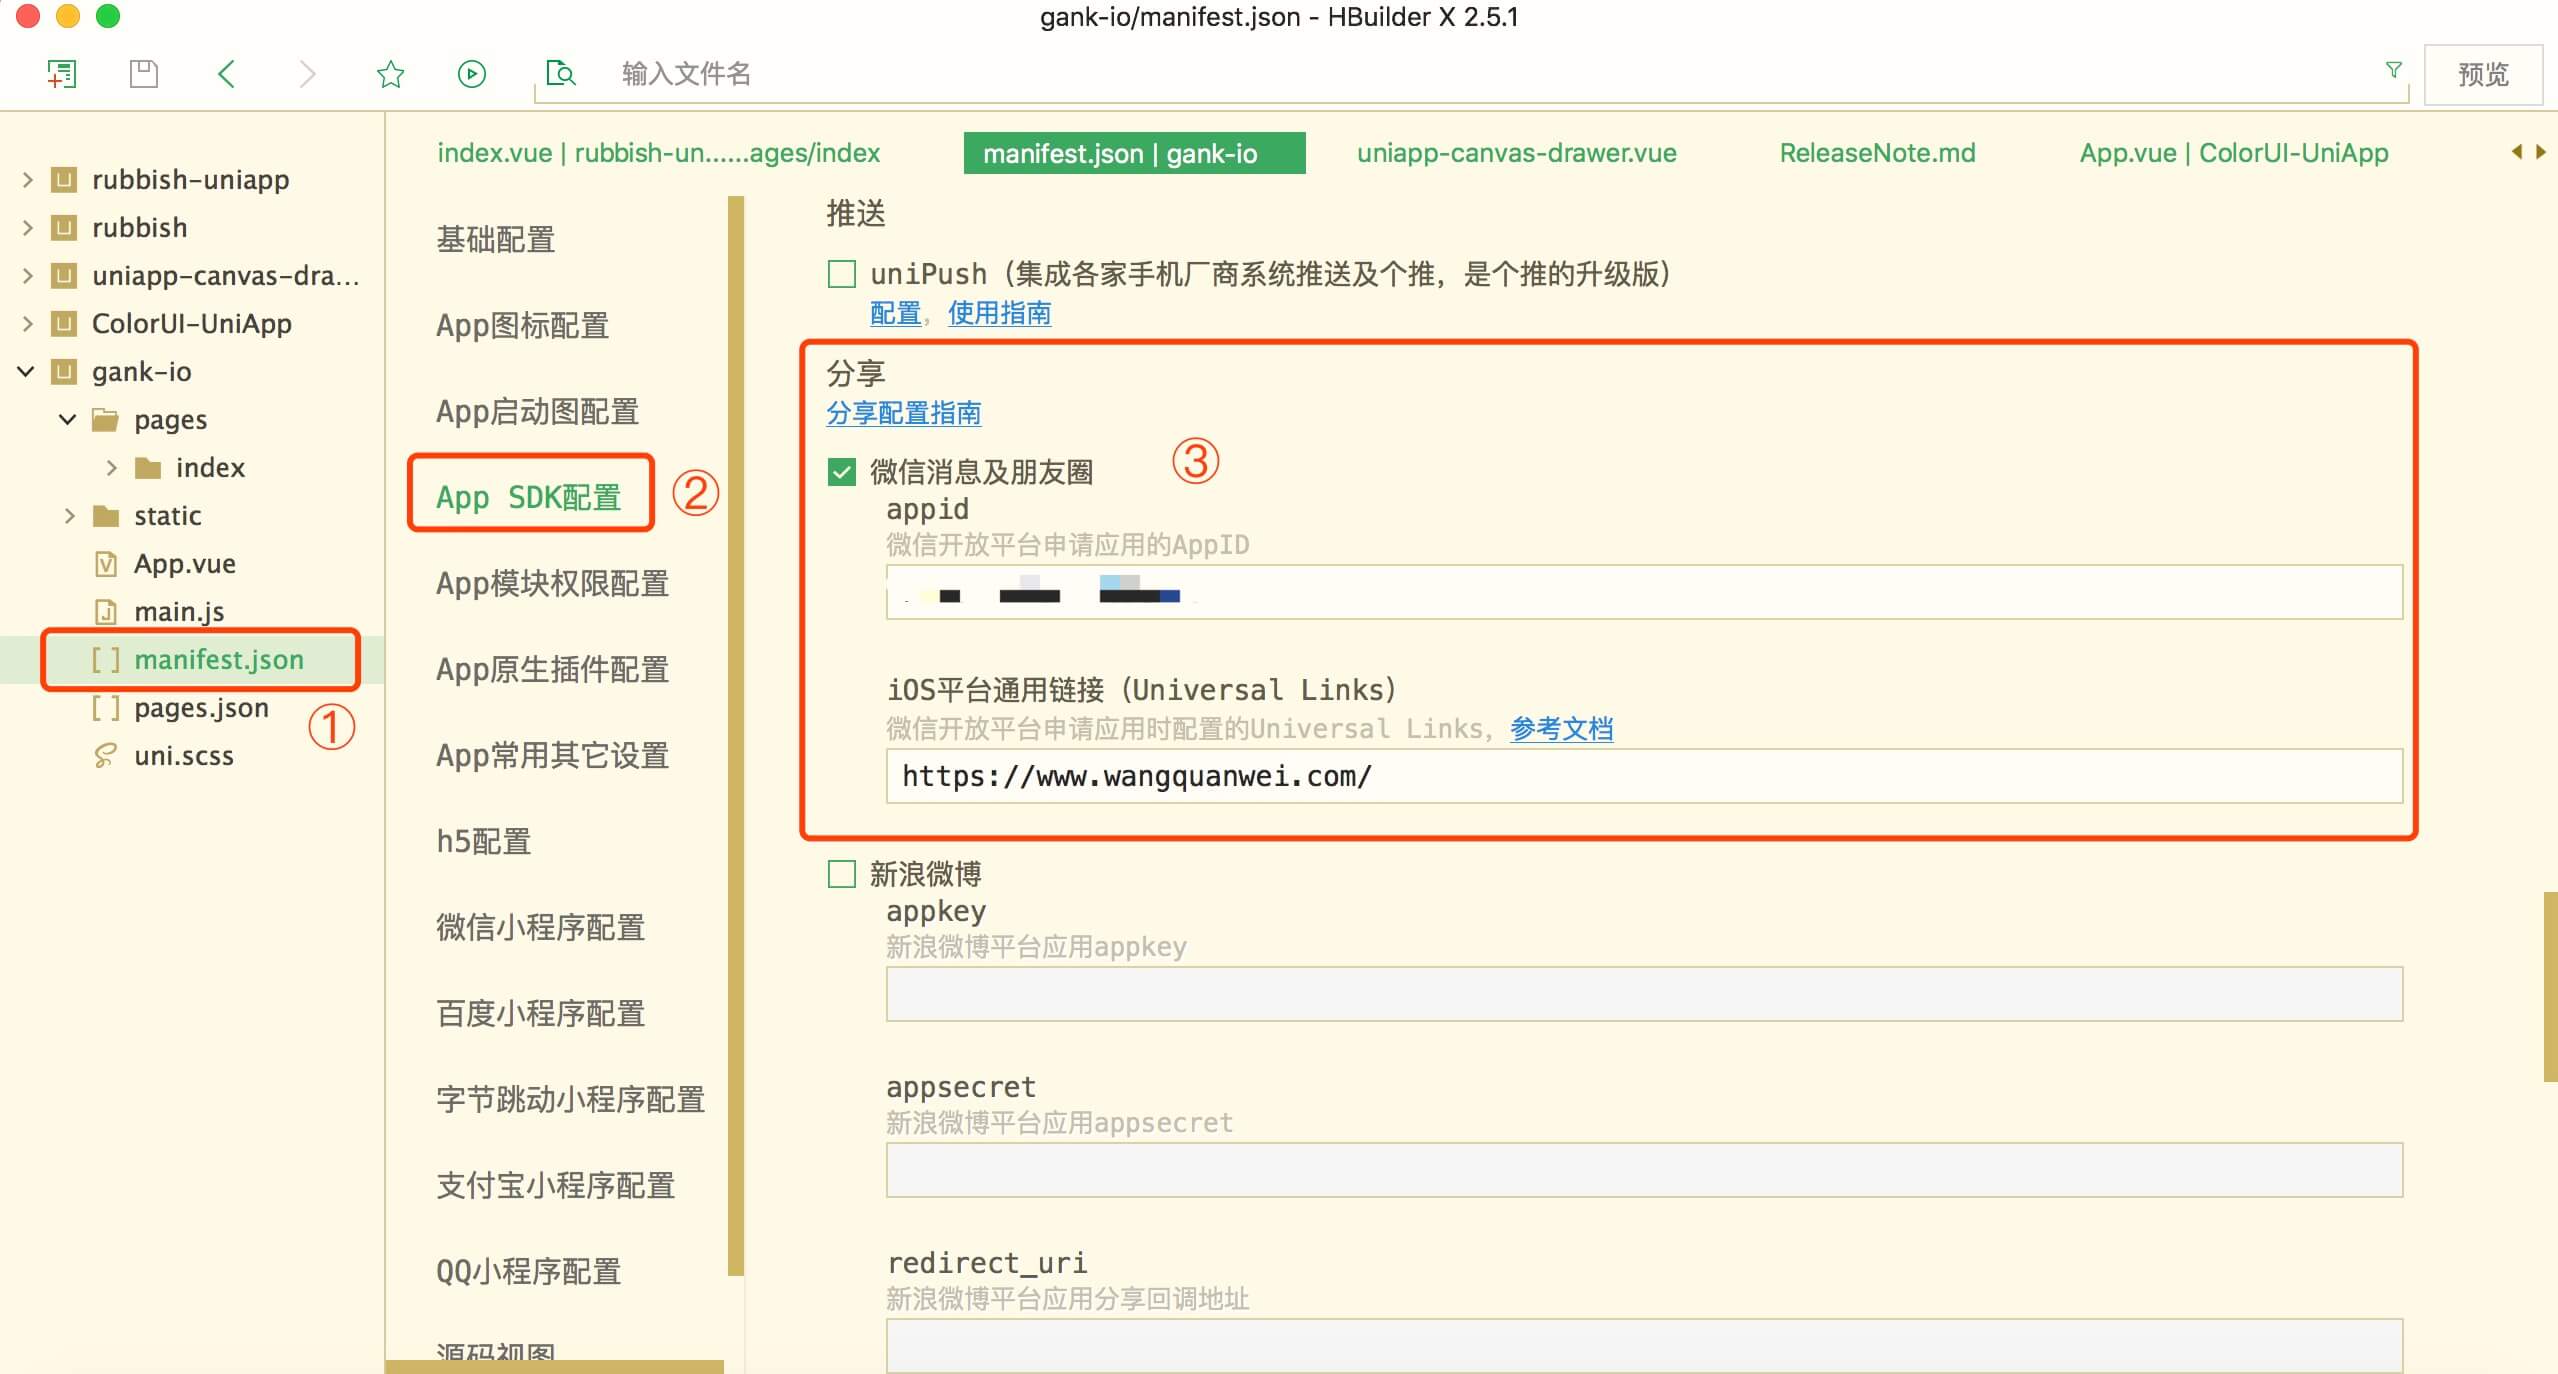Open App图标配置 section

(522, 325)
